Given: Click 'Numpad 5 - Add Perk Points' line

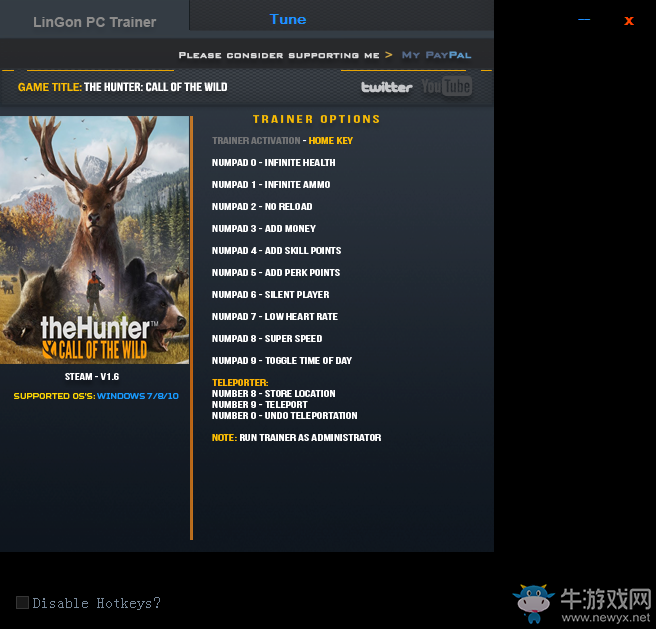Looking at the screenshot, I should [x=276, y=273].
